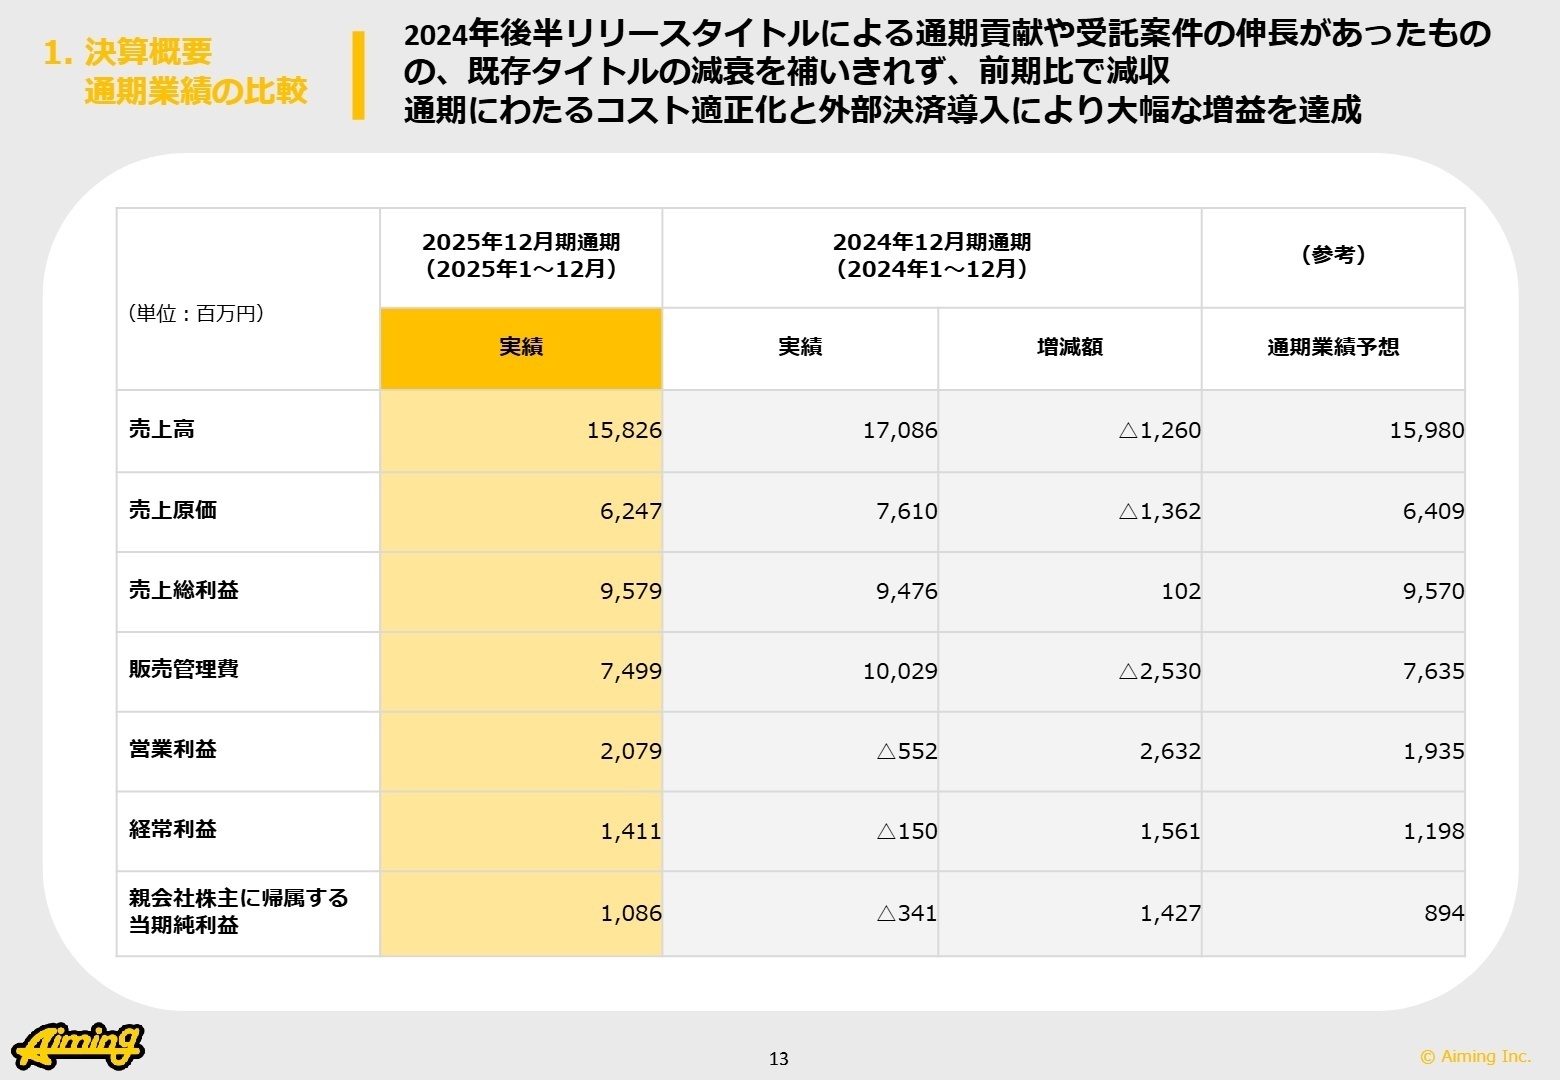This screenshot has width=1560, height=1080.
Task: Click the value 15,826 in 売上高 row
Action: point(620,430)
